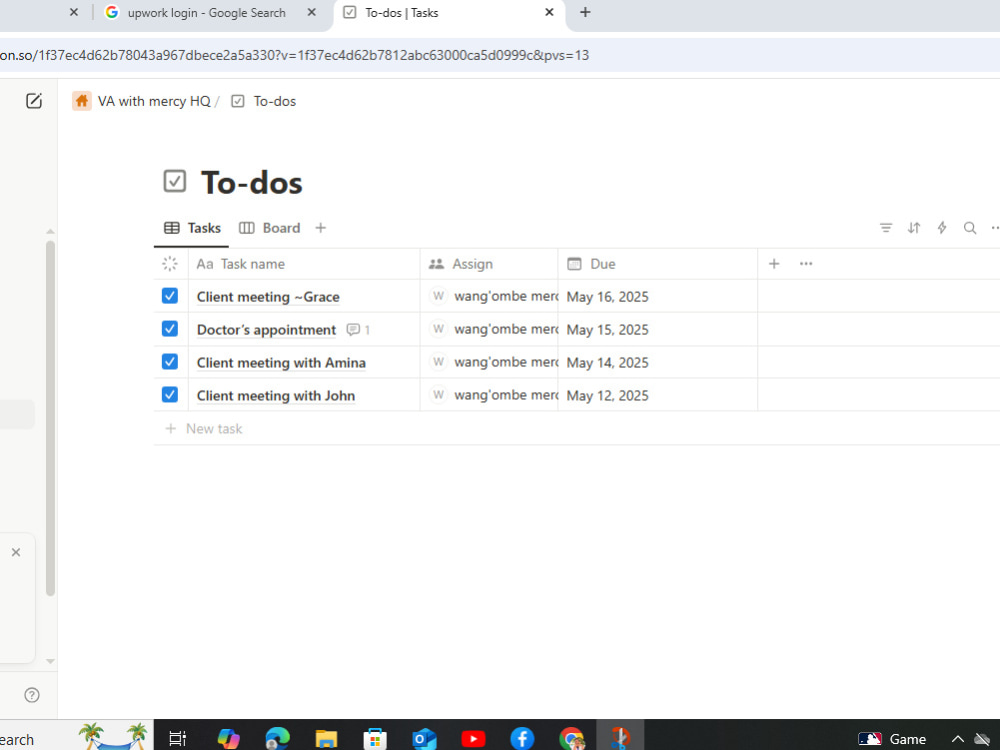This screenshot has width=1000, height=750.
Task: Open Client meeting with Amina task
Action: pos(281,363)
